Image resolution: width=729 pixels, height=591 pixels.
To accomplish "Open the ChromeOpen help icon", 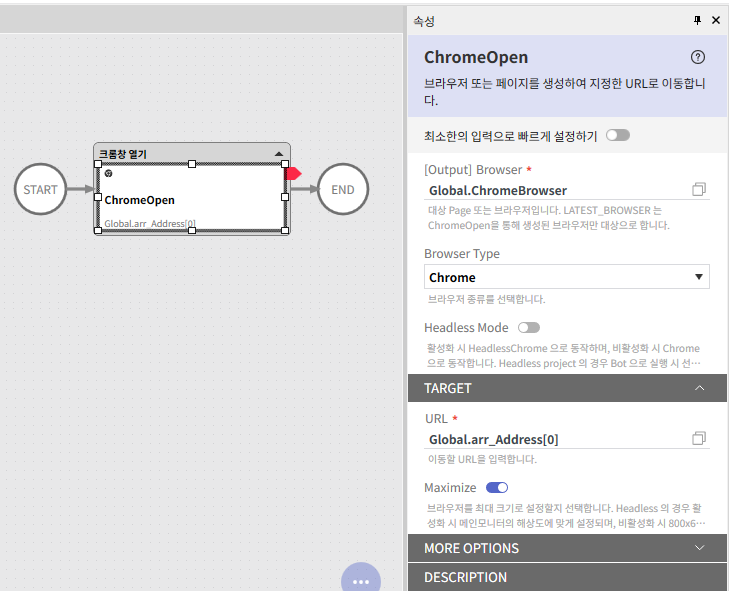I will pyautogui.click(x=697, y=57).
